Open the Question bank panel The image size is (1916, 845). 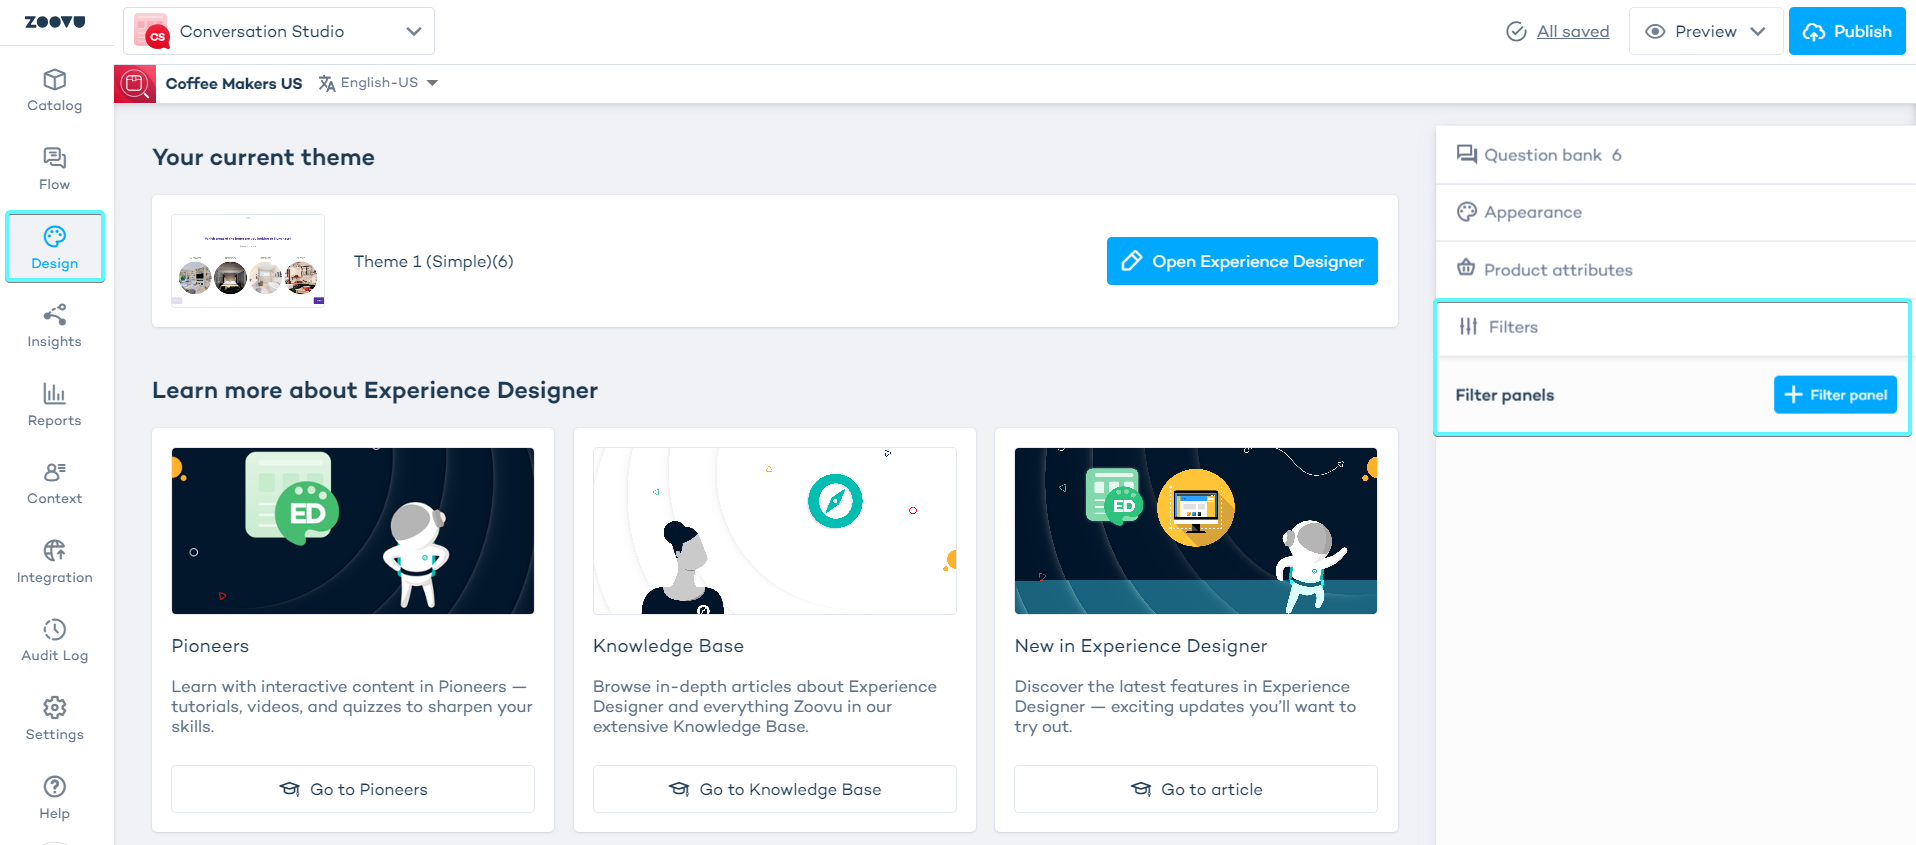click(x=1542, y=155)
